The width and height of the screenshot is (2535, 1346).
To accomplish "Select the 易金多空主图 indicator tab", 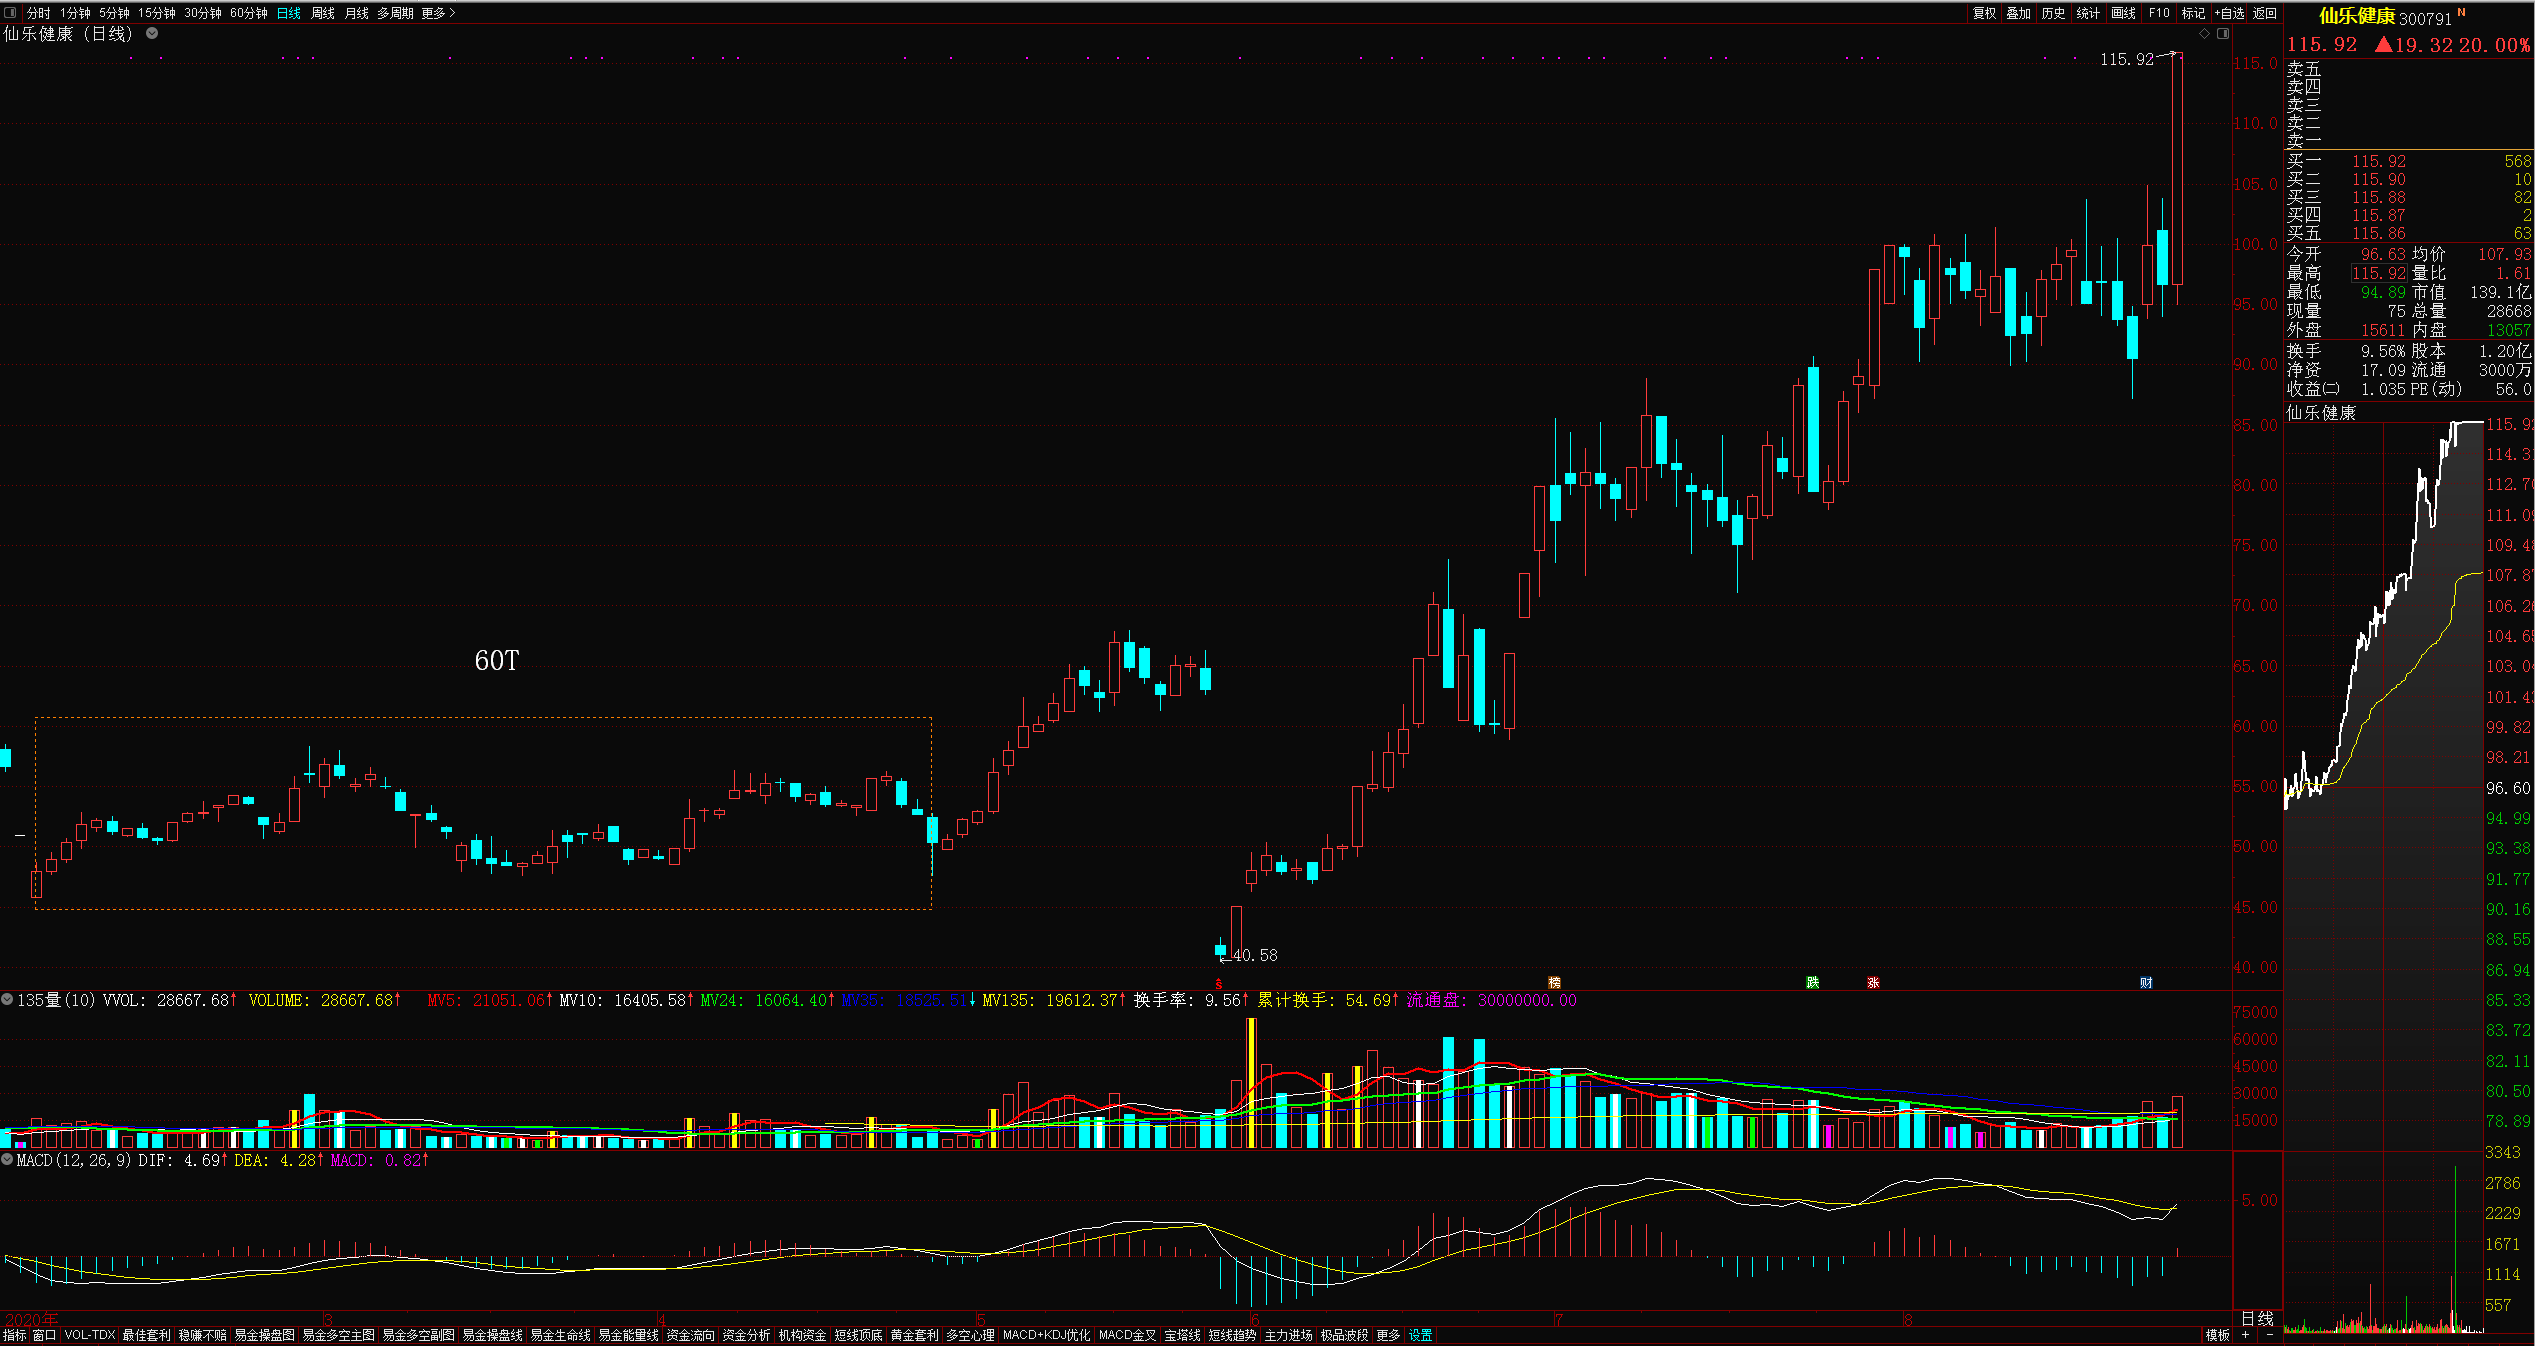I will click(338, 1335).
